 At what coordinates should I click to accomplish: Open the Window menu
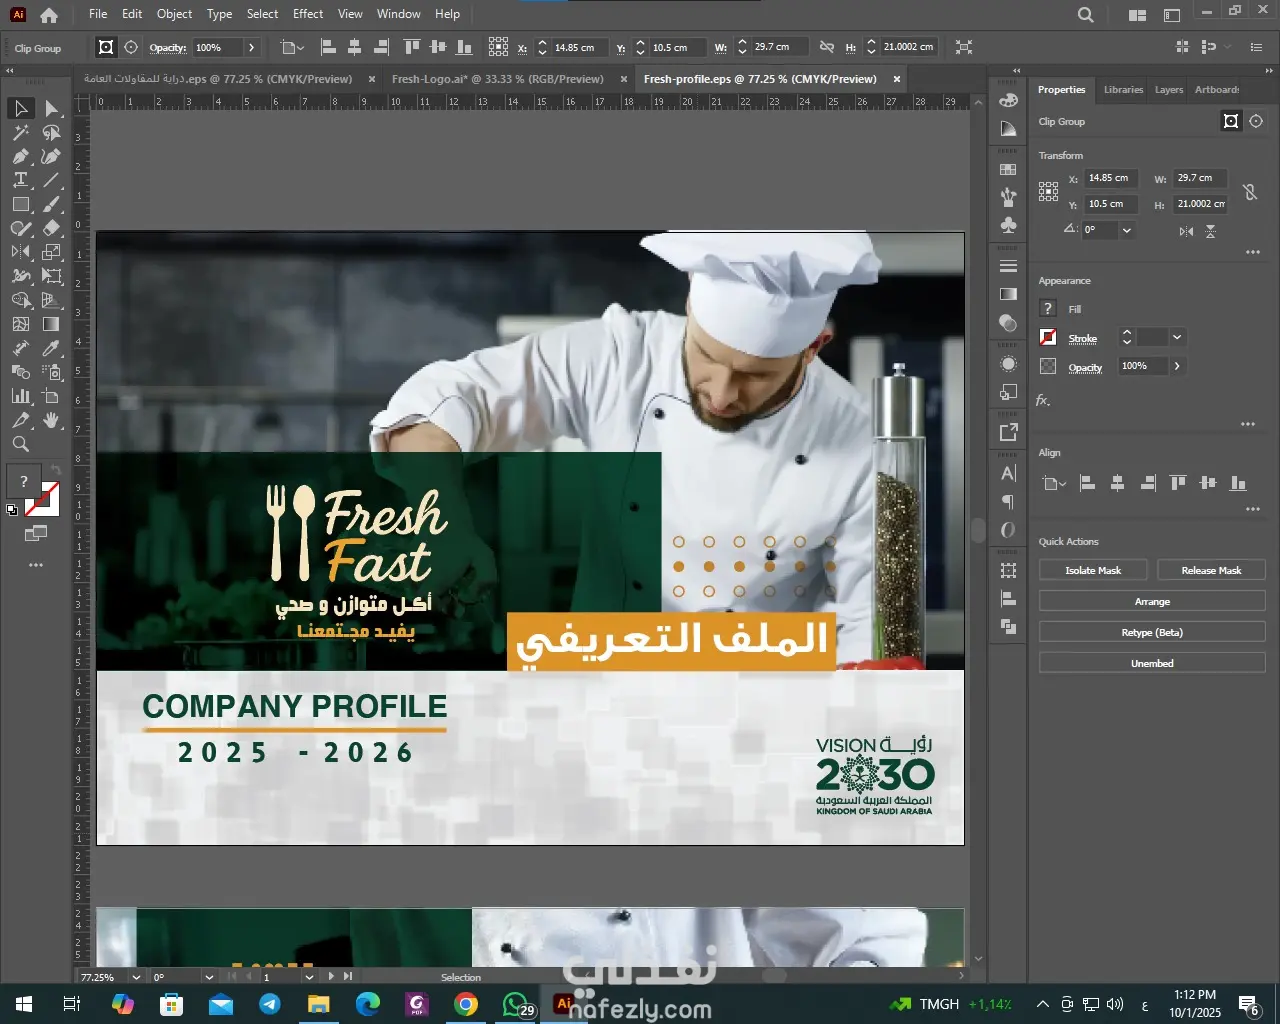pyautogui.click(x=399, y=14)
